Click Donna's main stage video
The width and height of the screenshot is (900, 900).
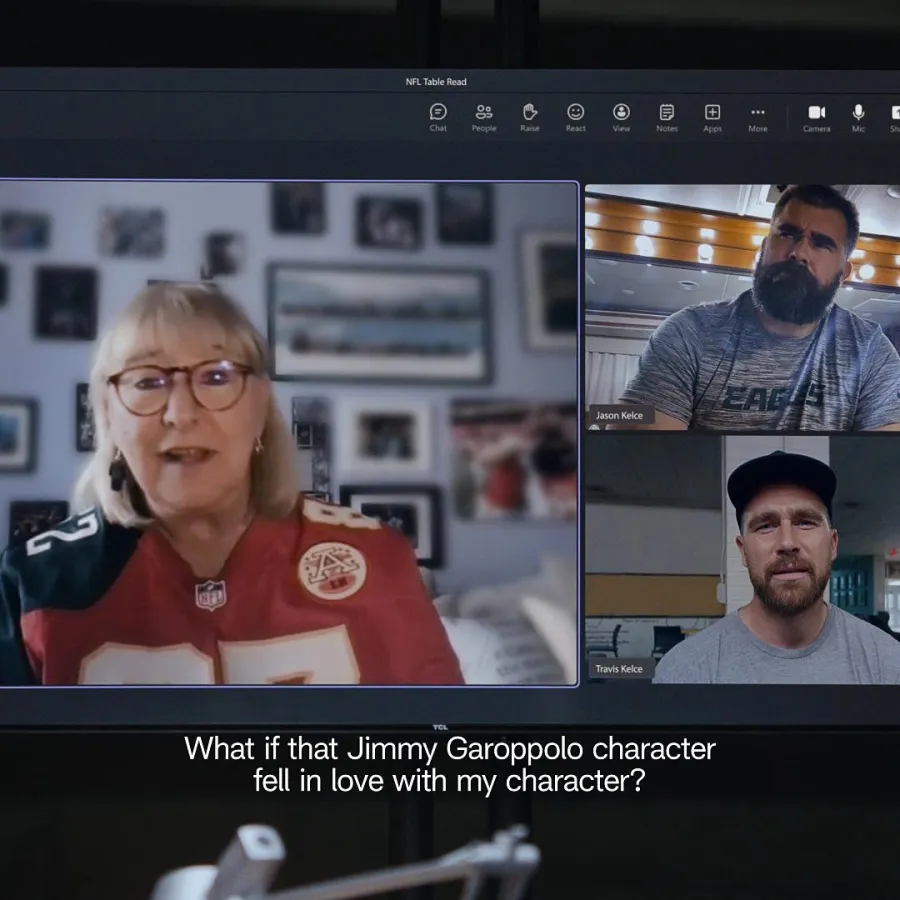coord(290,430)
